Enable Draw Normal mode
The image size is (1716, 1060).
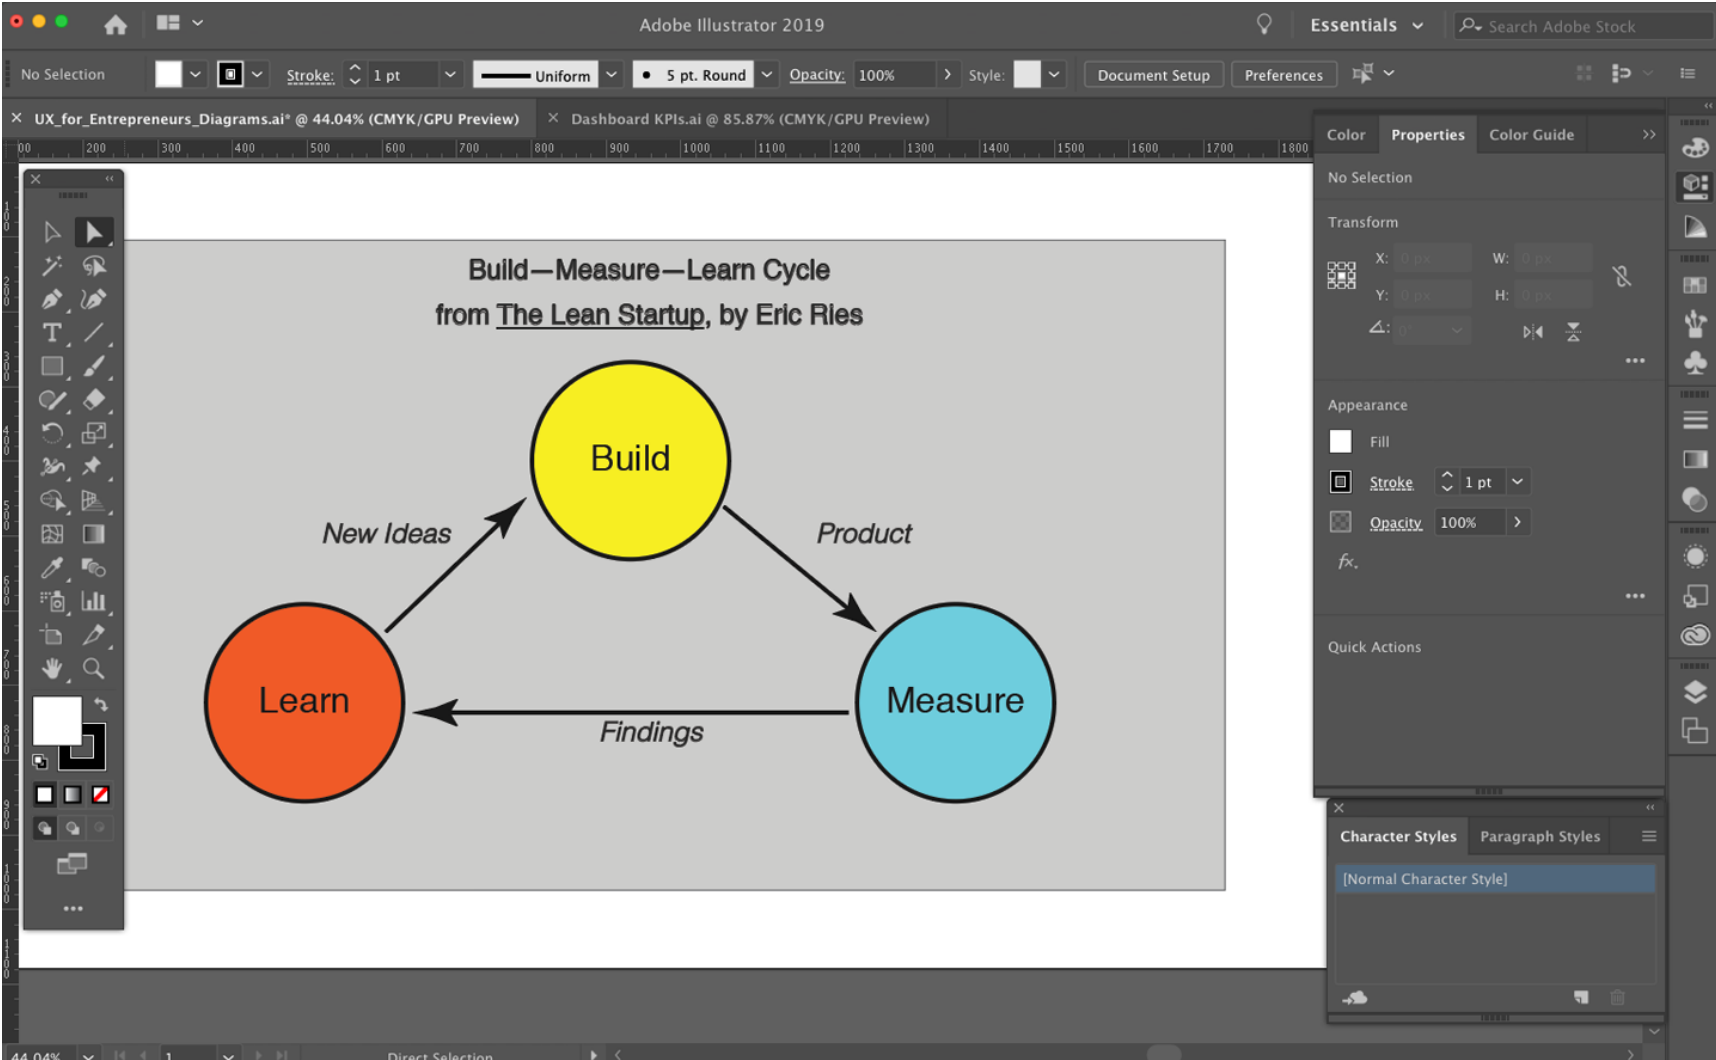[45, 828]
